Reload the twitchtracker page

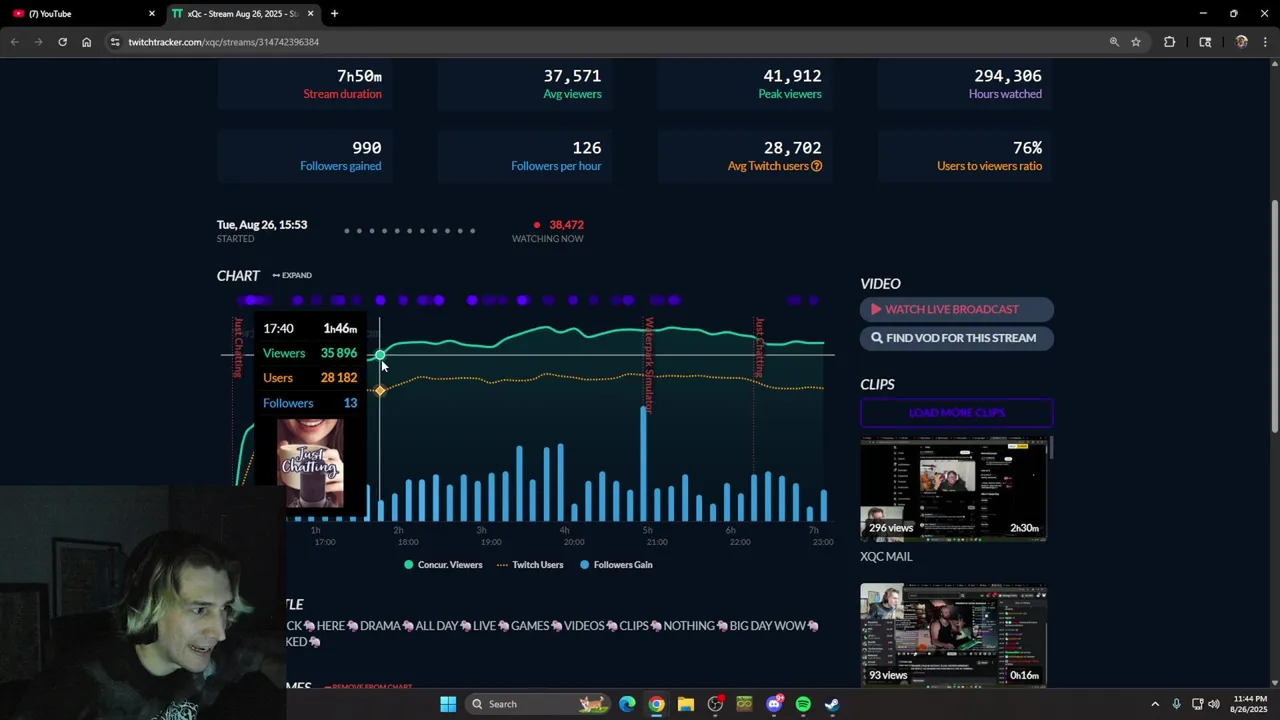pos(62,42)
